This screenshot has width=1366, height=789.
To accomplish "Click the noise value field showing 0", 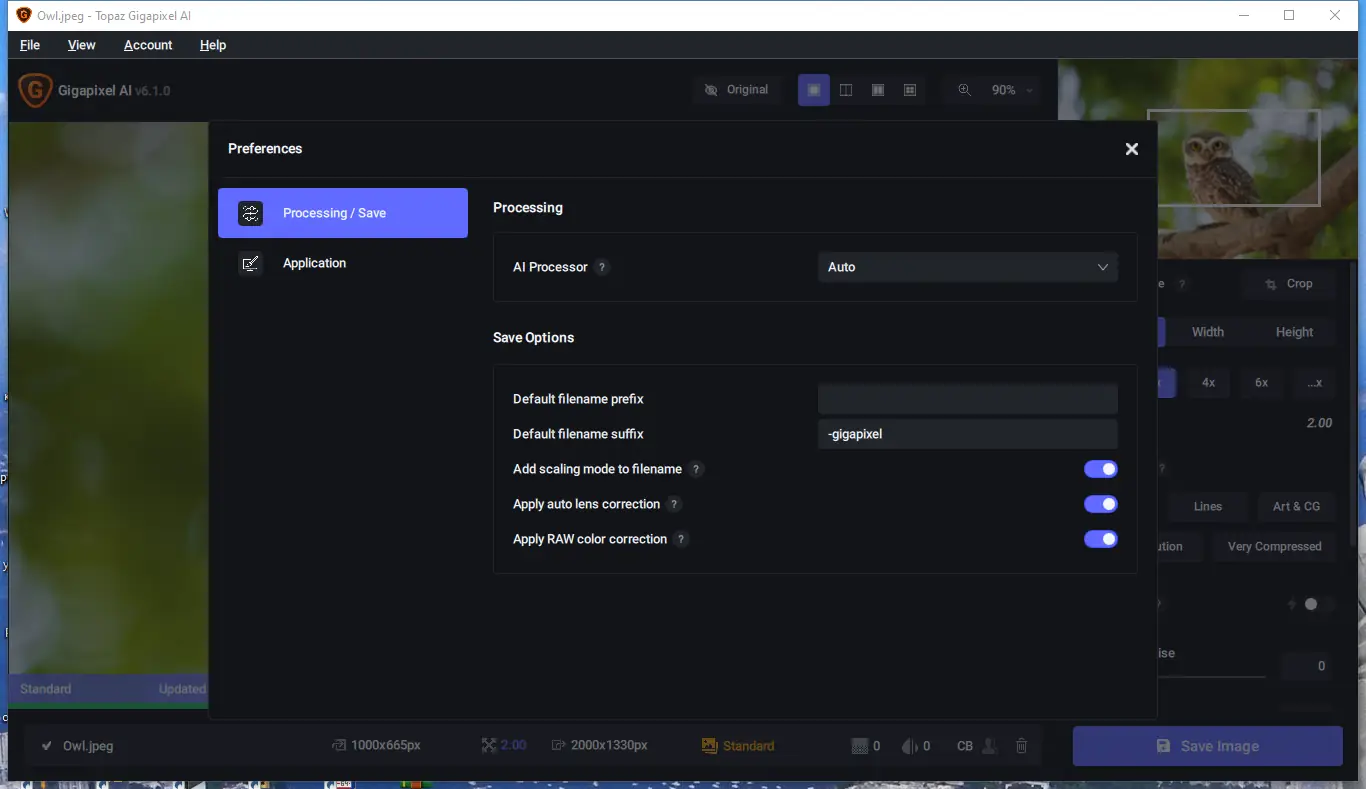I will 1308,666.
